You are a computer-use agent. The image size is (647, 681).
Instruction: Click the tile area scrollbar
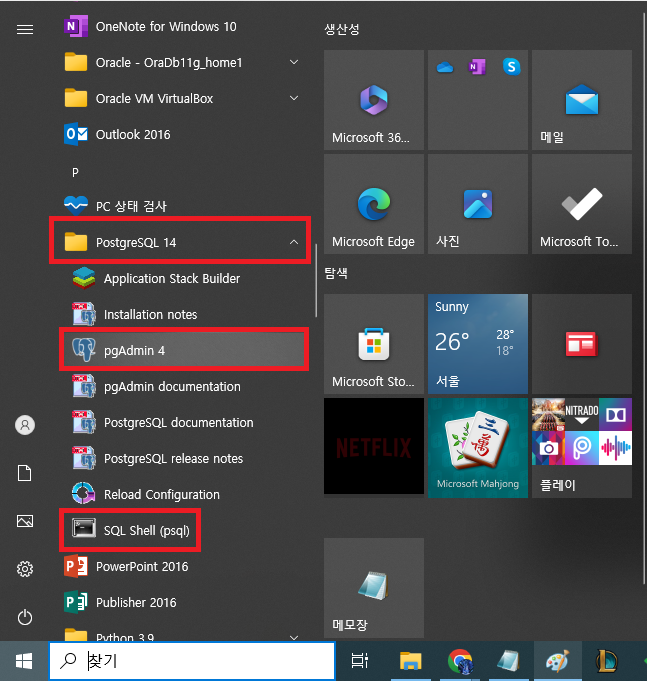click(644, 299)
